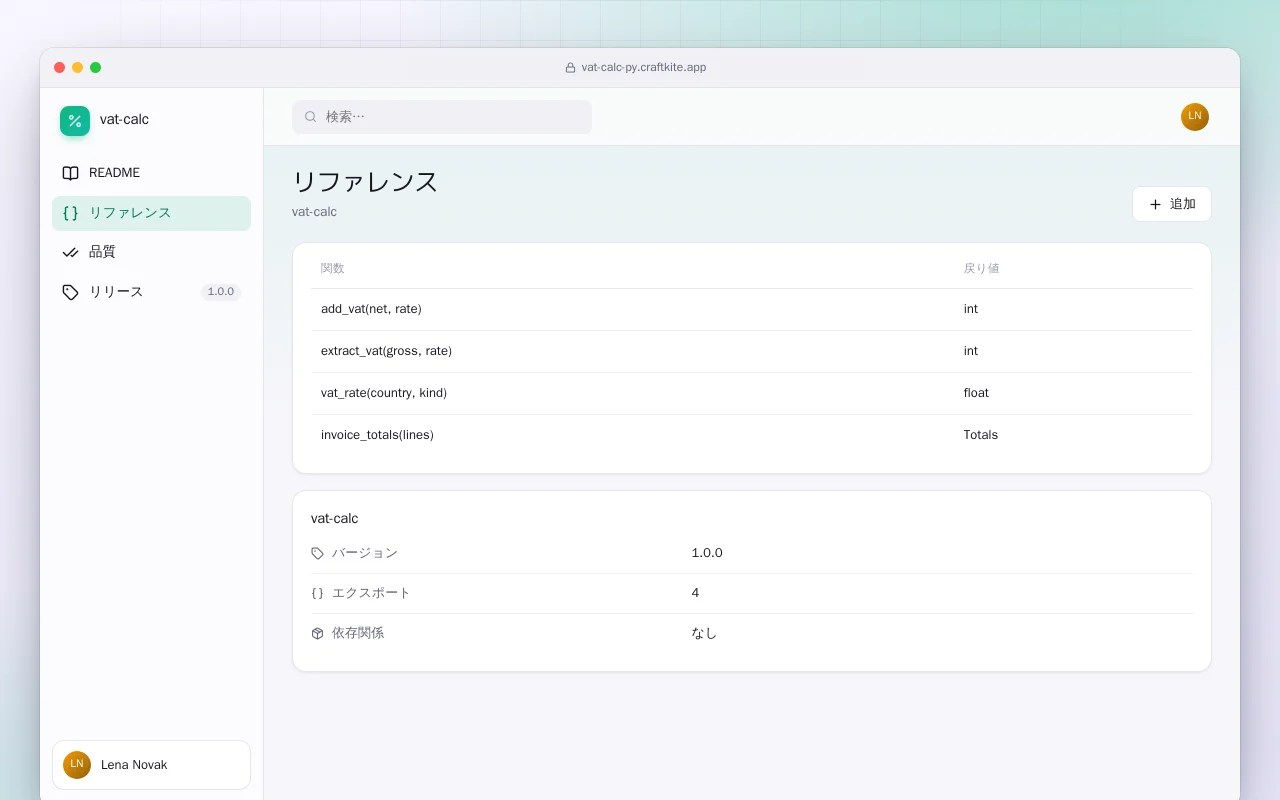Click the lock icon in address bar
This screenshot has width=1280, height=800.
pos(570,68)
